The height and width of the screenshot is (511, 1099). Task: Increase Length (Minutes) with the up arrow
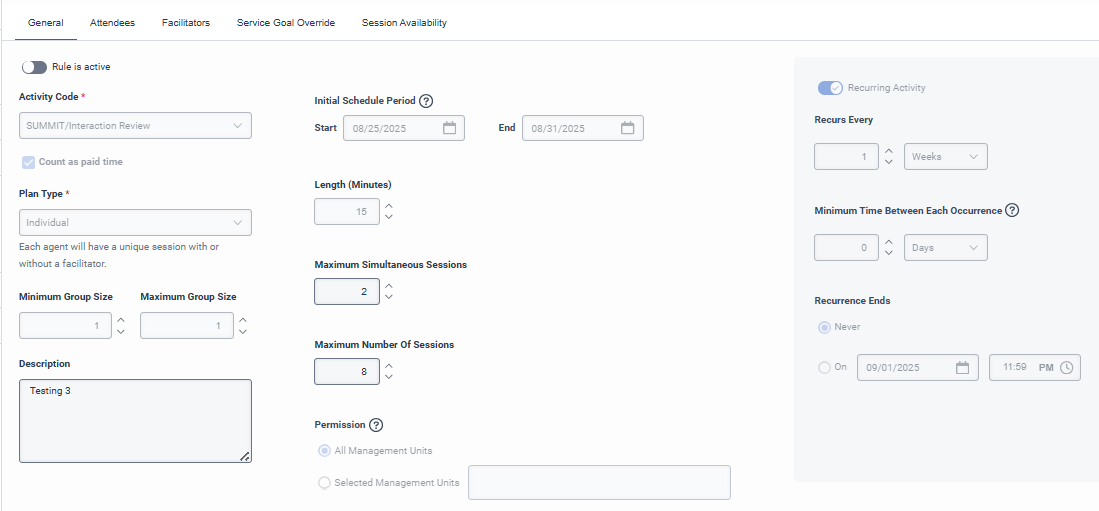(x=389, y=206)
